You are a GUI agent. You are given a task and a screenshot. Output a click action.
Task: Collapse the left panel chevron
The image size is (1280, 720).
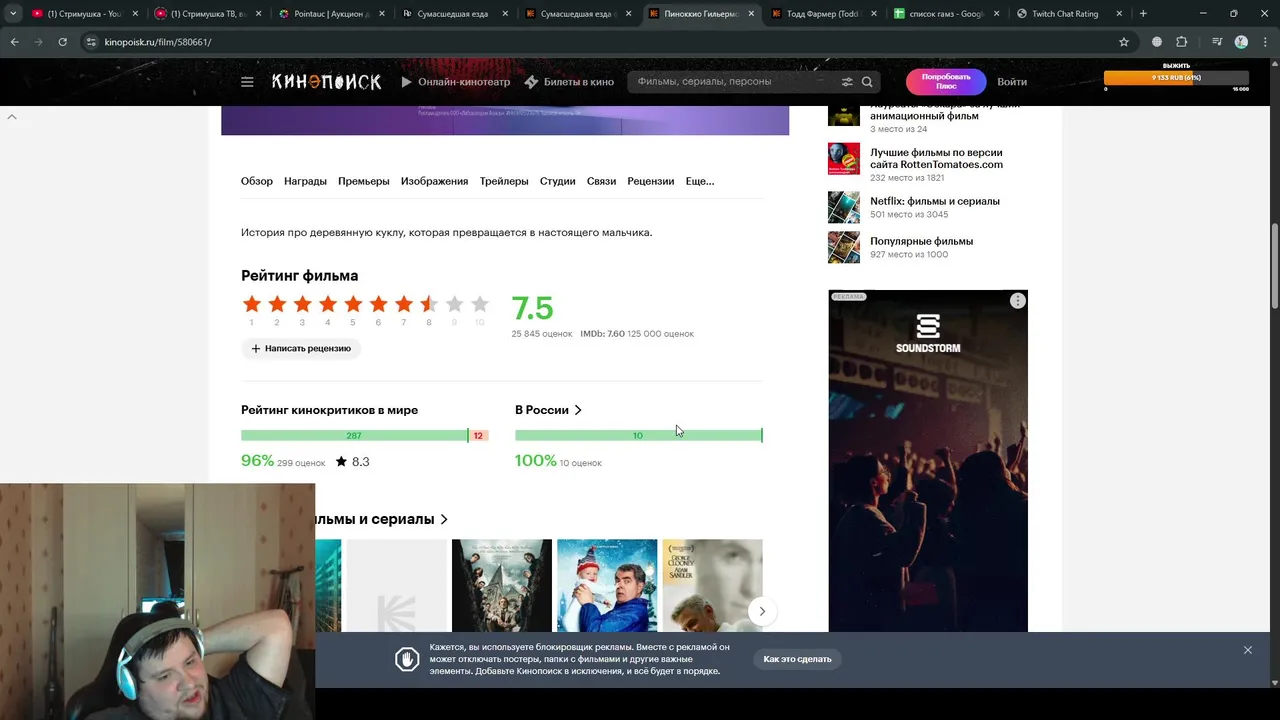[12, 117]
